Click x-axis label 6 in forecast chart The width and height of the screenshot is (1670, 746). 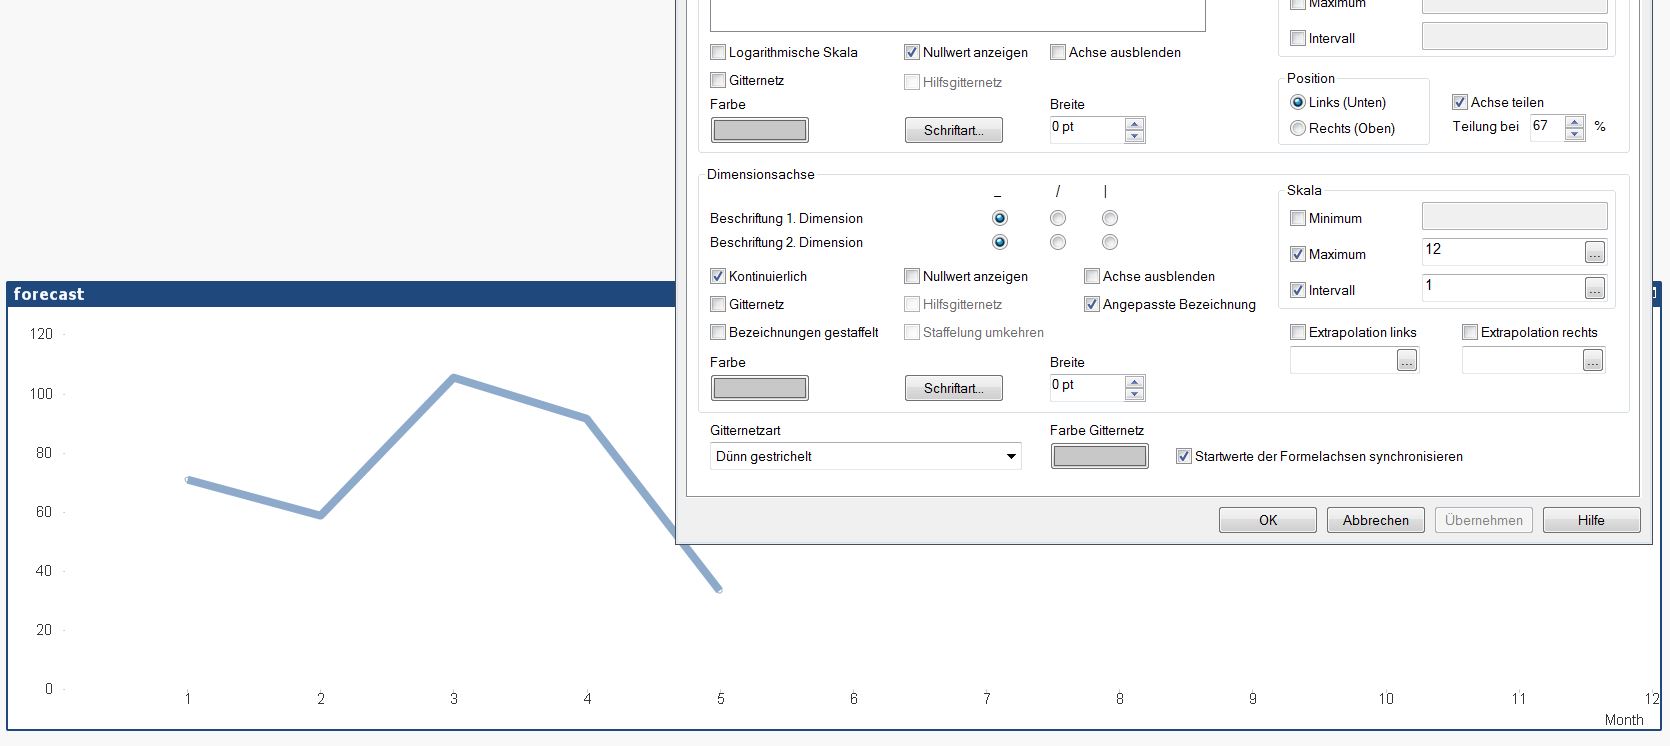pos(854,699)
